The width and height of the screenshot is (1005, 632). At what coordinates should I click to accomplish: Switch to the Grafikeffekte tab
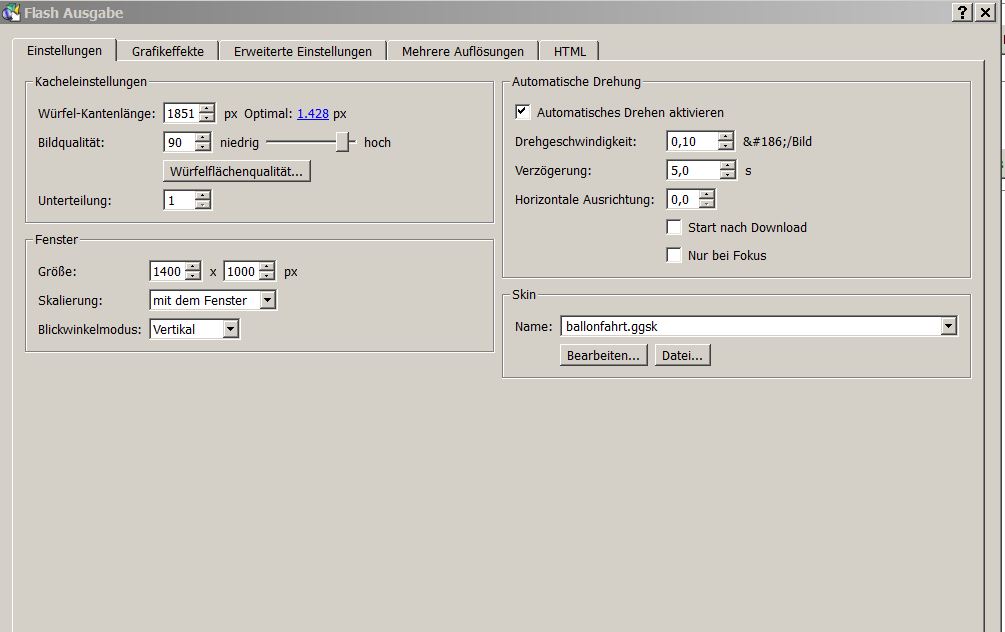pos(167,51)
